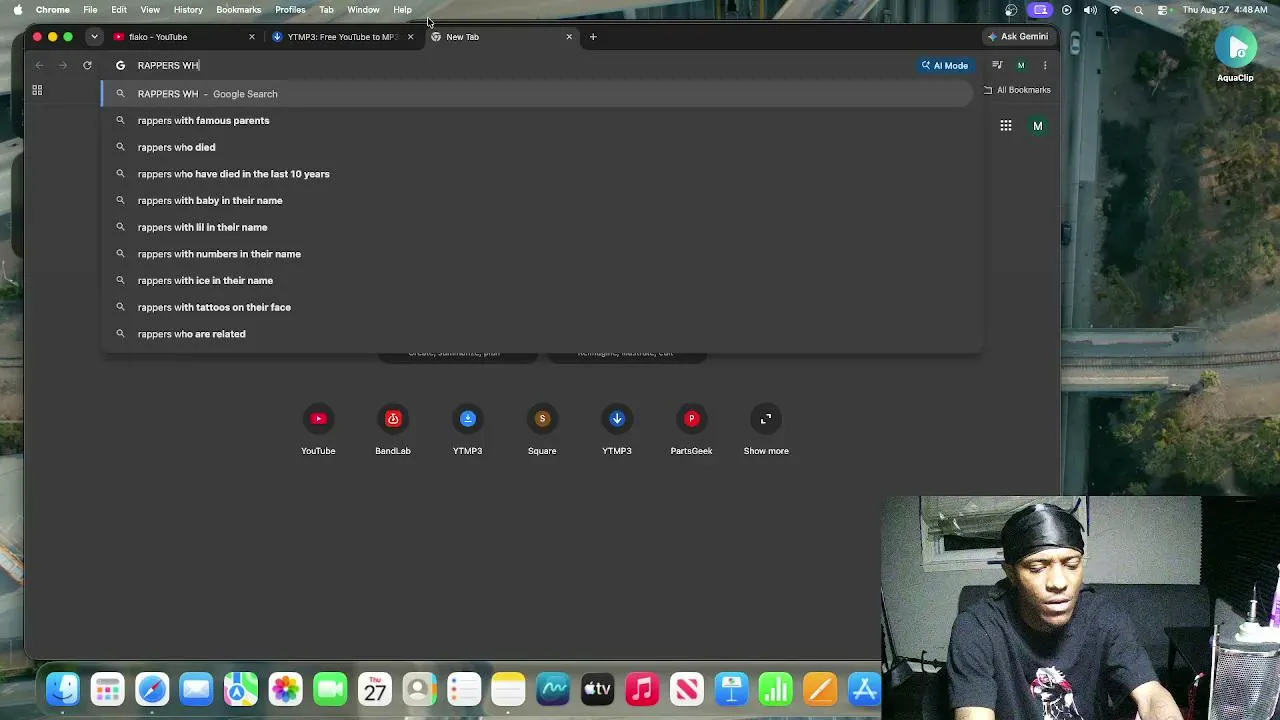Close the flako - YouTube tab

pyautogui.click(x=252, y=37)
